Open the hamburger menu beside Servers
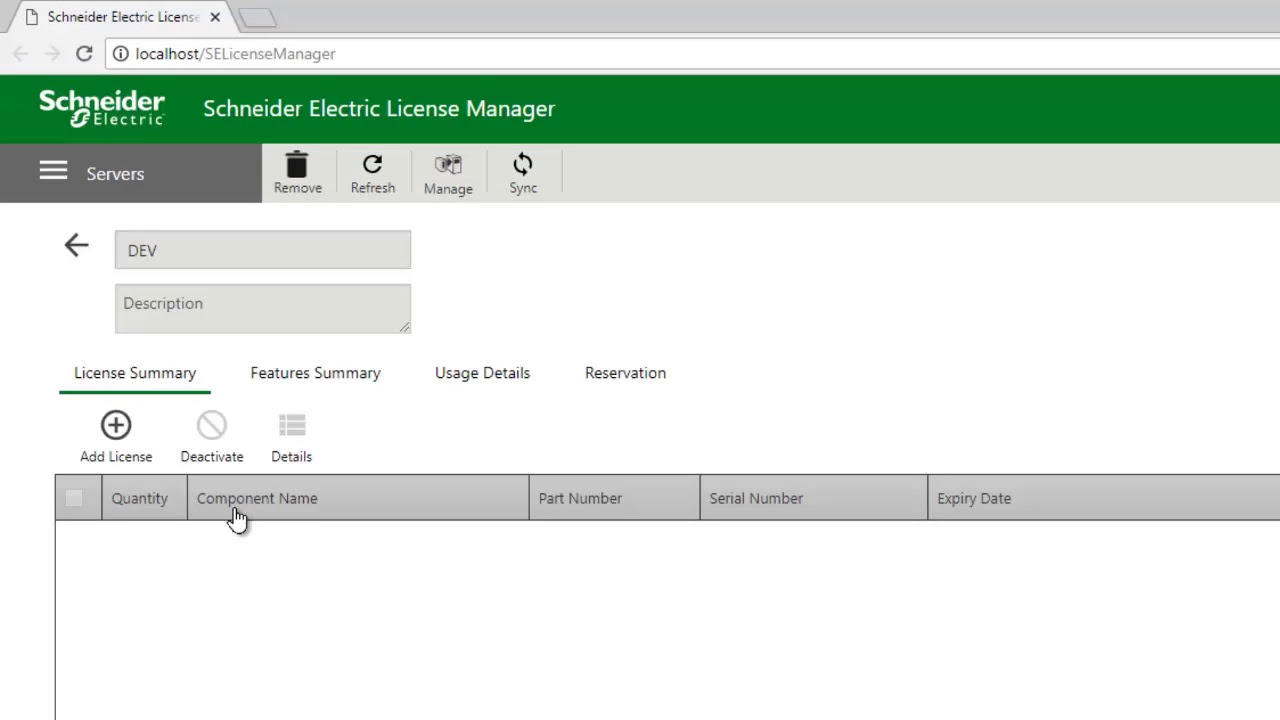1280x720 pixels. click(x=53, y=171)
